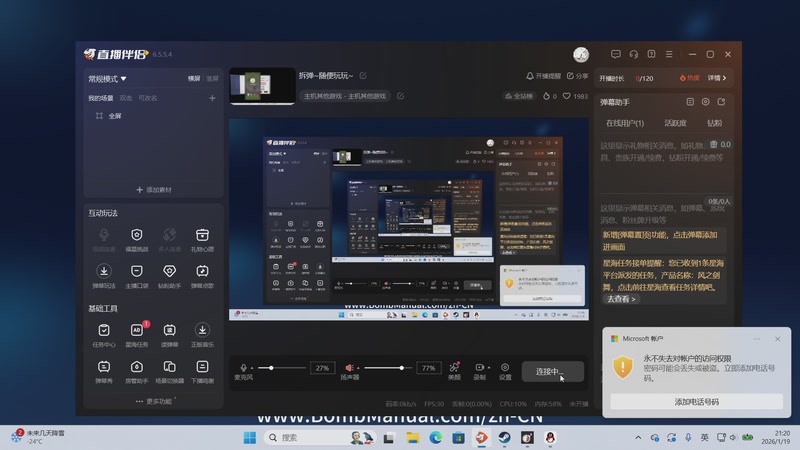Open the 读弹幕 read-danmaku tool
This screenshot has width=800, height=450.
tap(169, 335)
